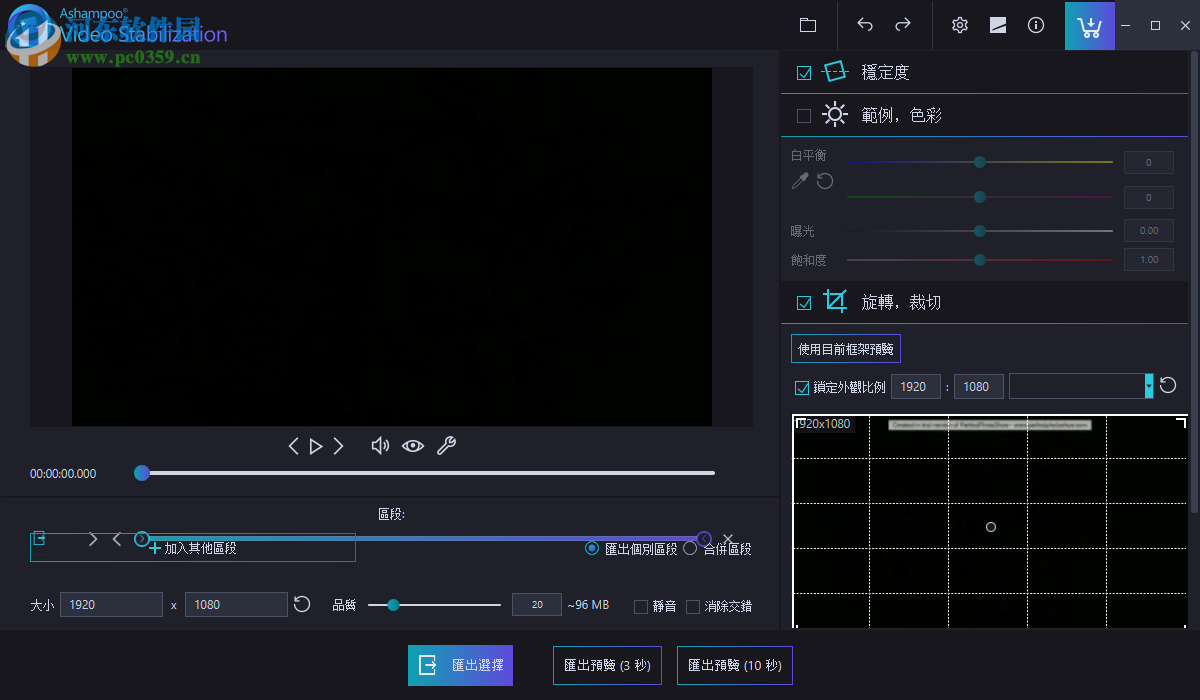Open the wrench tools icon below the preview
Viewport: 1200px width, 700px height.
click(x=446, y=445)
